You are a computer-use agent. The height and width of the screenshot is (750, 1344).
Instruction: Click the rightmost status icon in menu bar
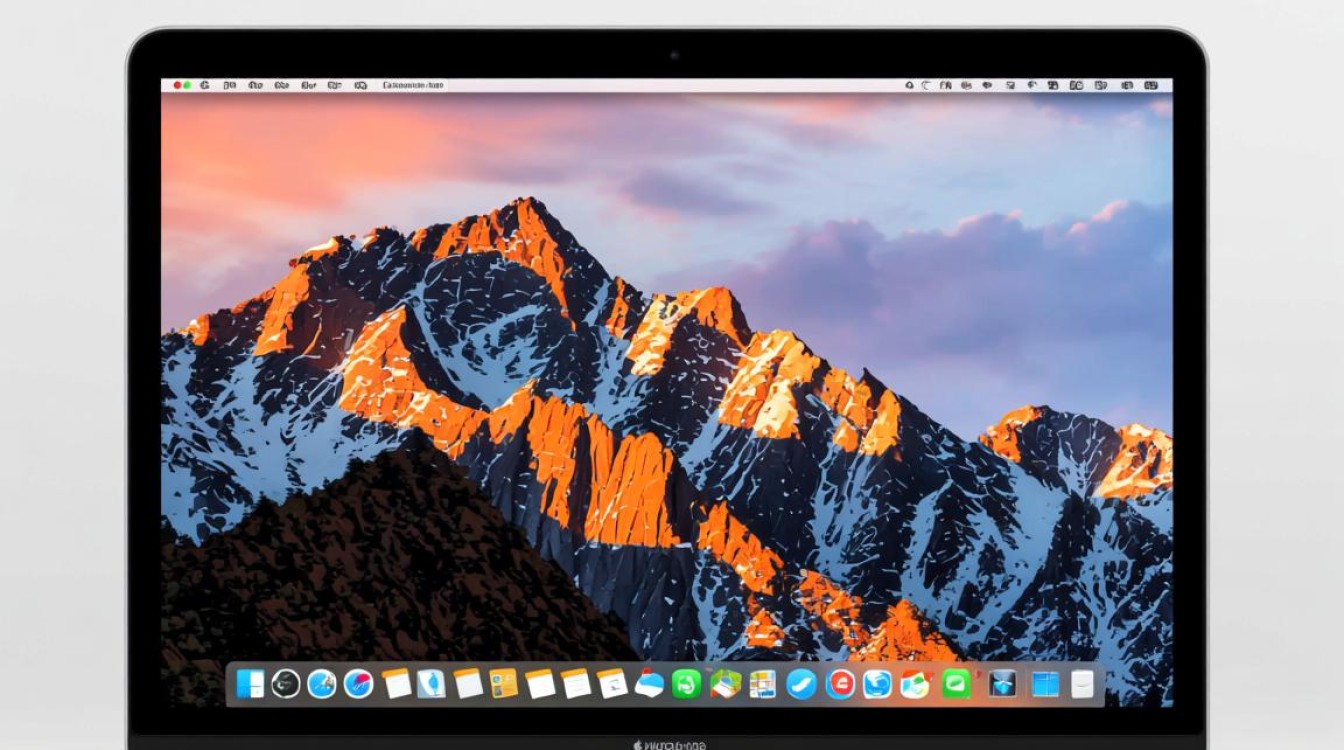pyautogui.click(x=1153, y=86)
